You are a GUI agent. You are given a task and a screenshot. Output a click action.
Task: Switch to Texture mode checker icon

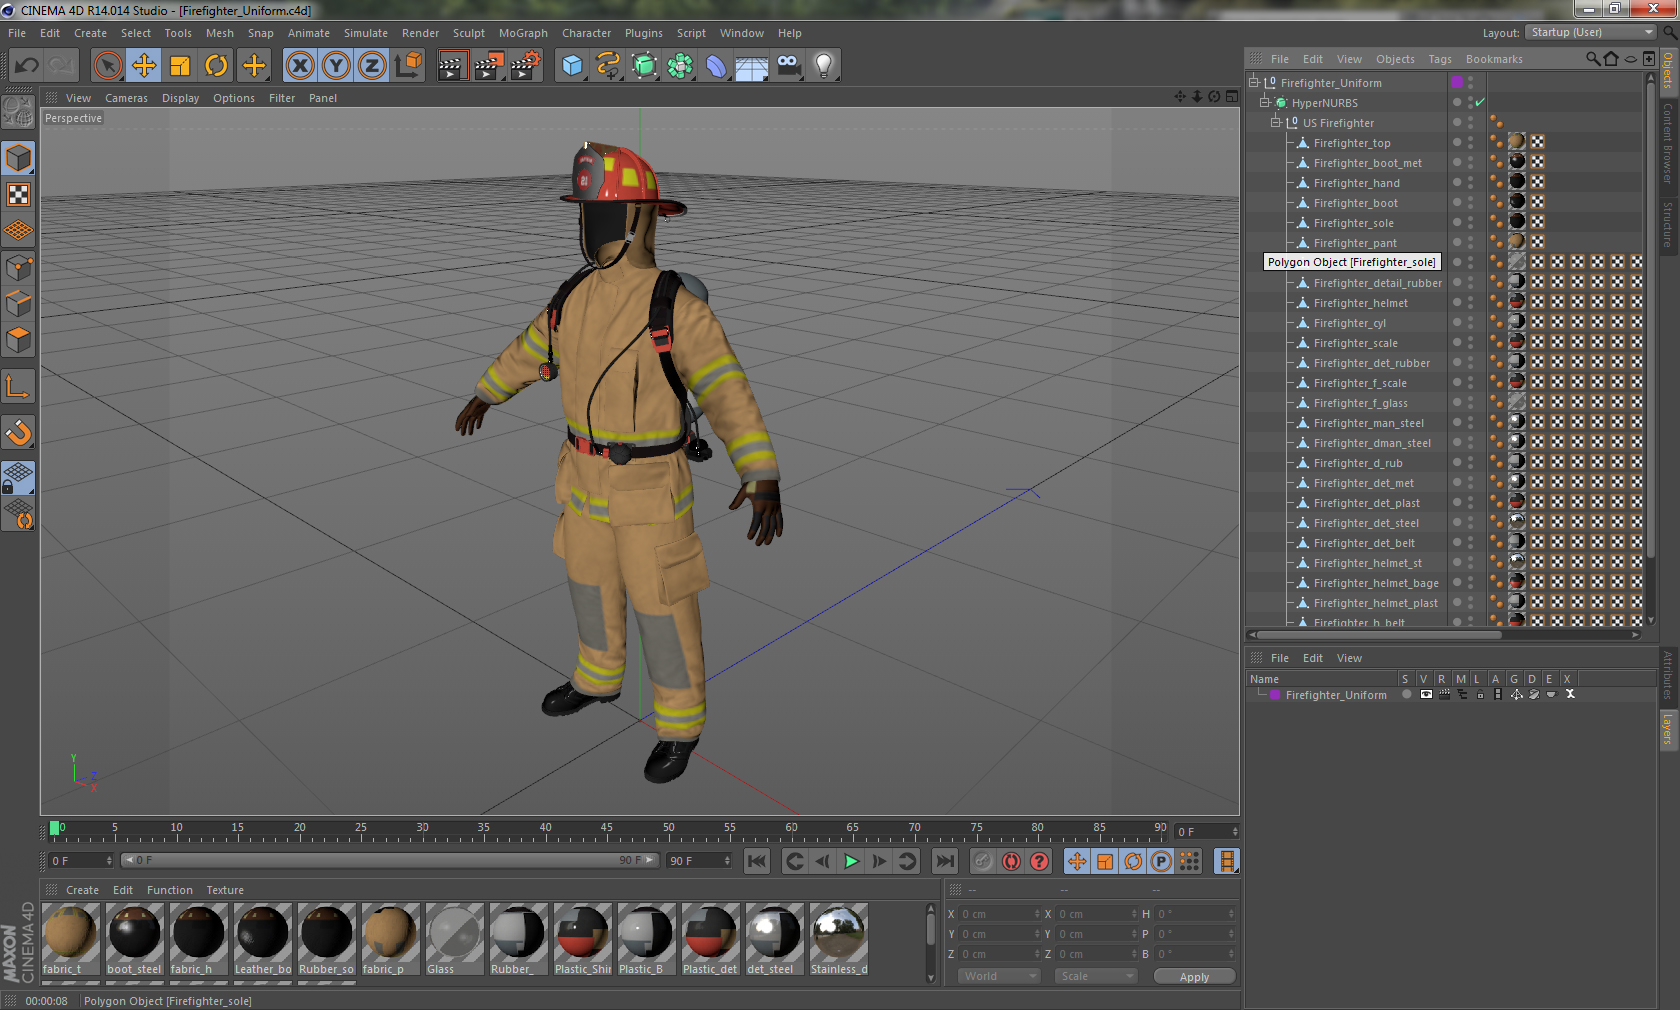[x=19, y=195]
